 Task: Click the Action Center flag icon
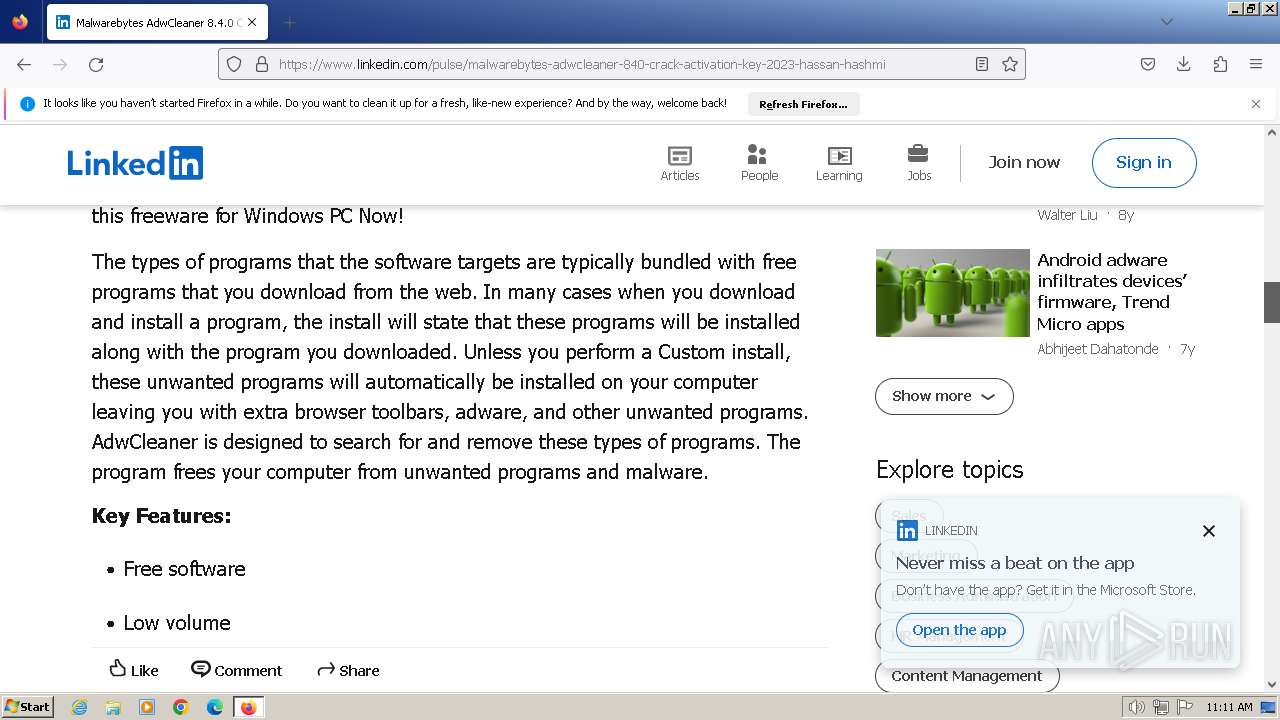coord(1184,707)
